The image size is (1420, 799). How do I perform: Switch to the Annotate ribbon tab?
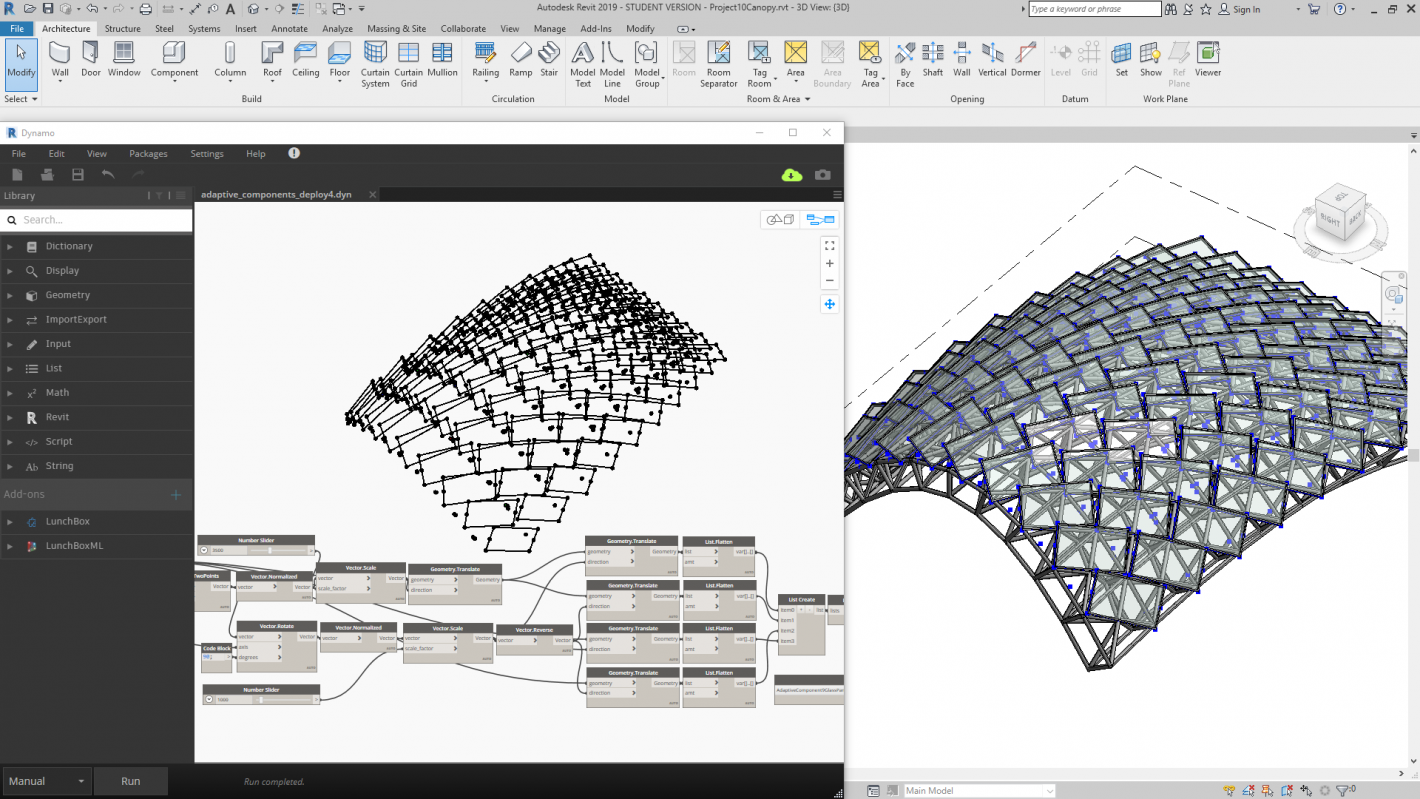click(x=289, y=29)
